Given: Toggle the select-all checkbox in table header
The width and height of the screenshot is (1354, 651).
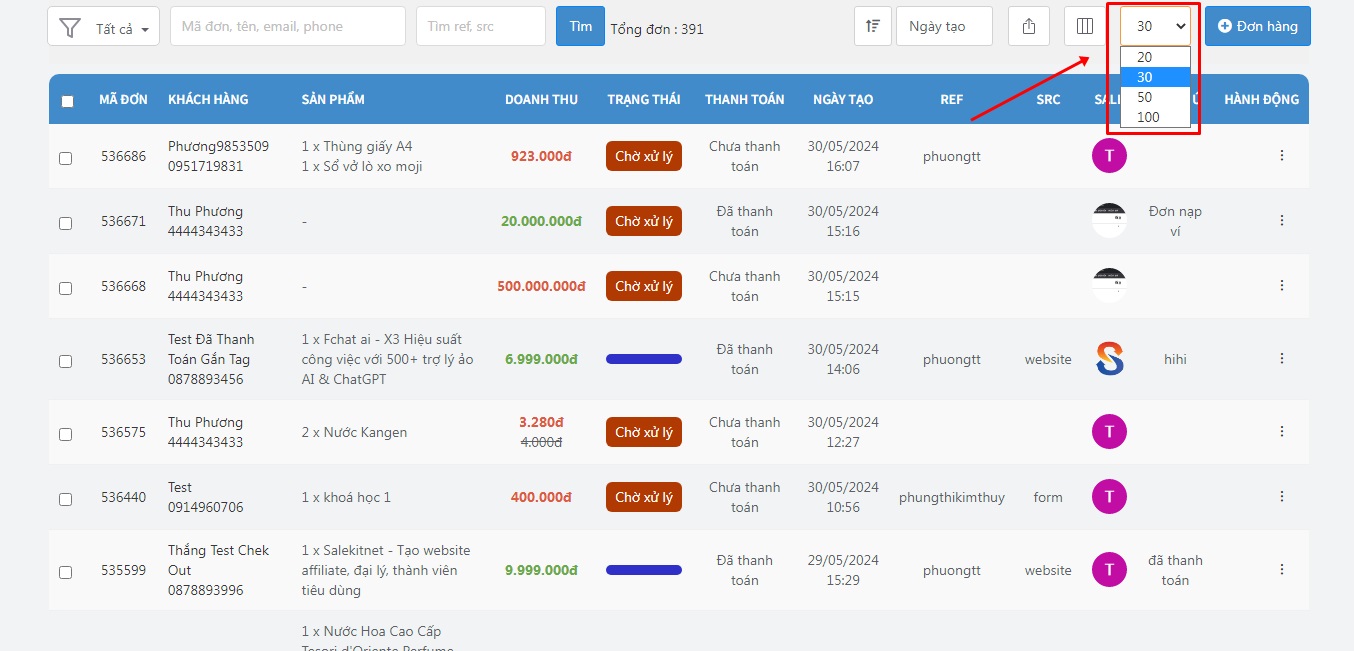Looking at the screenshot, I should click(x=67, y=101).
